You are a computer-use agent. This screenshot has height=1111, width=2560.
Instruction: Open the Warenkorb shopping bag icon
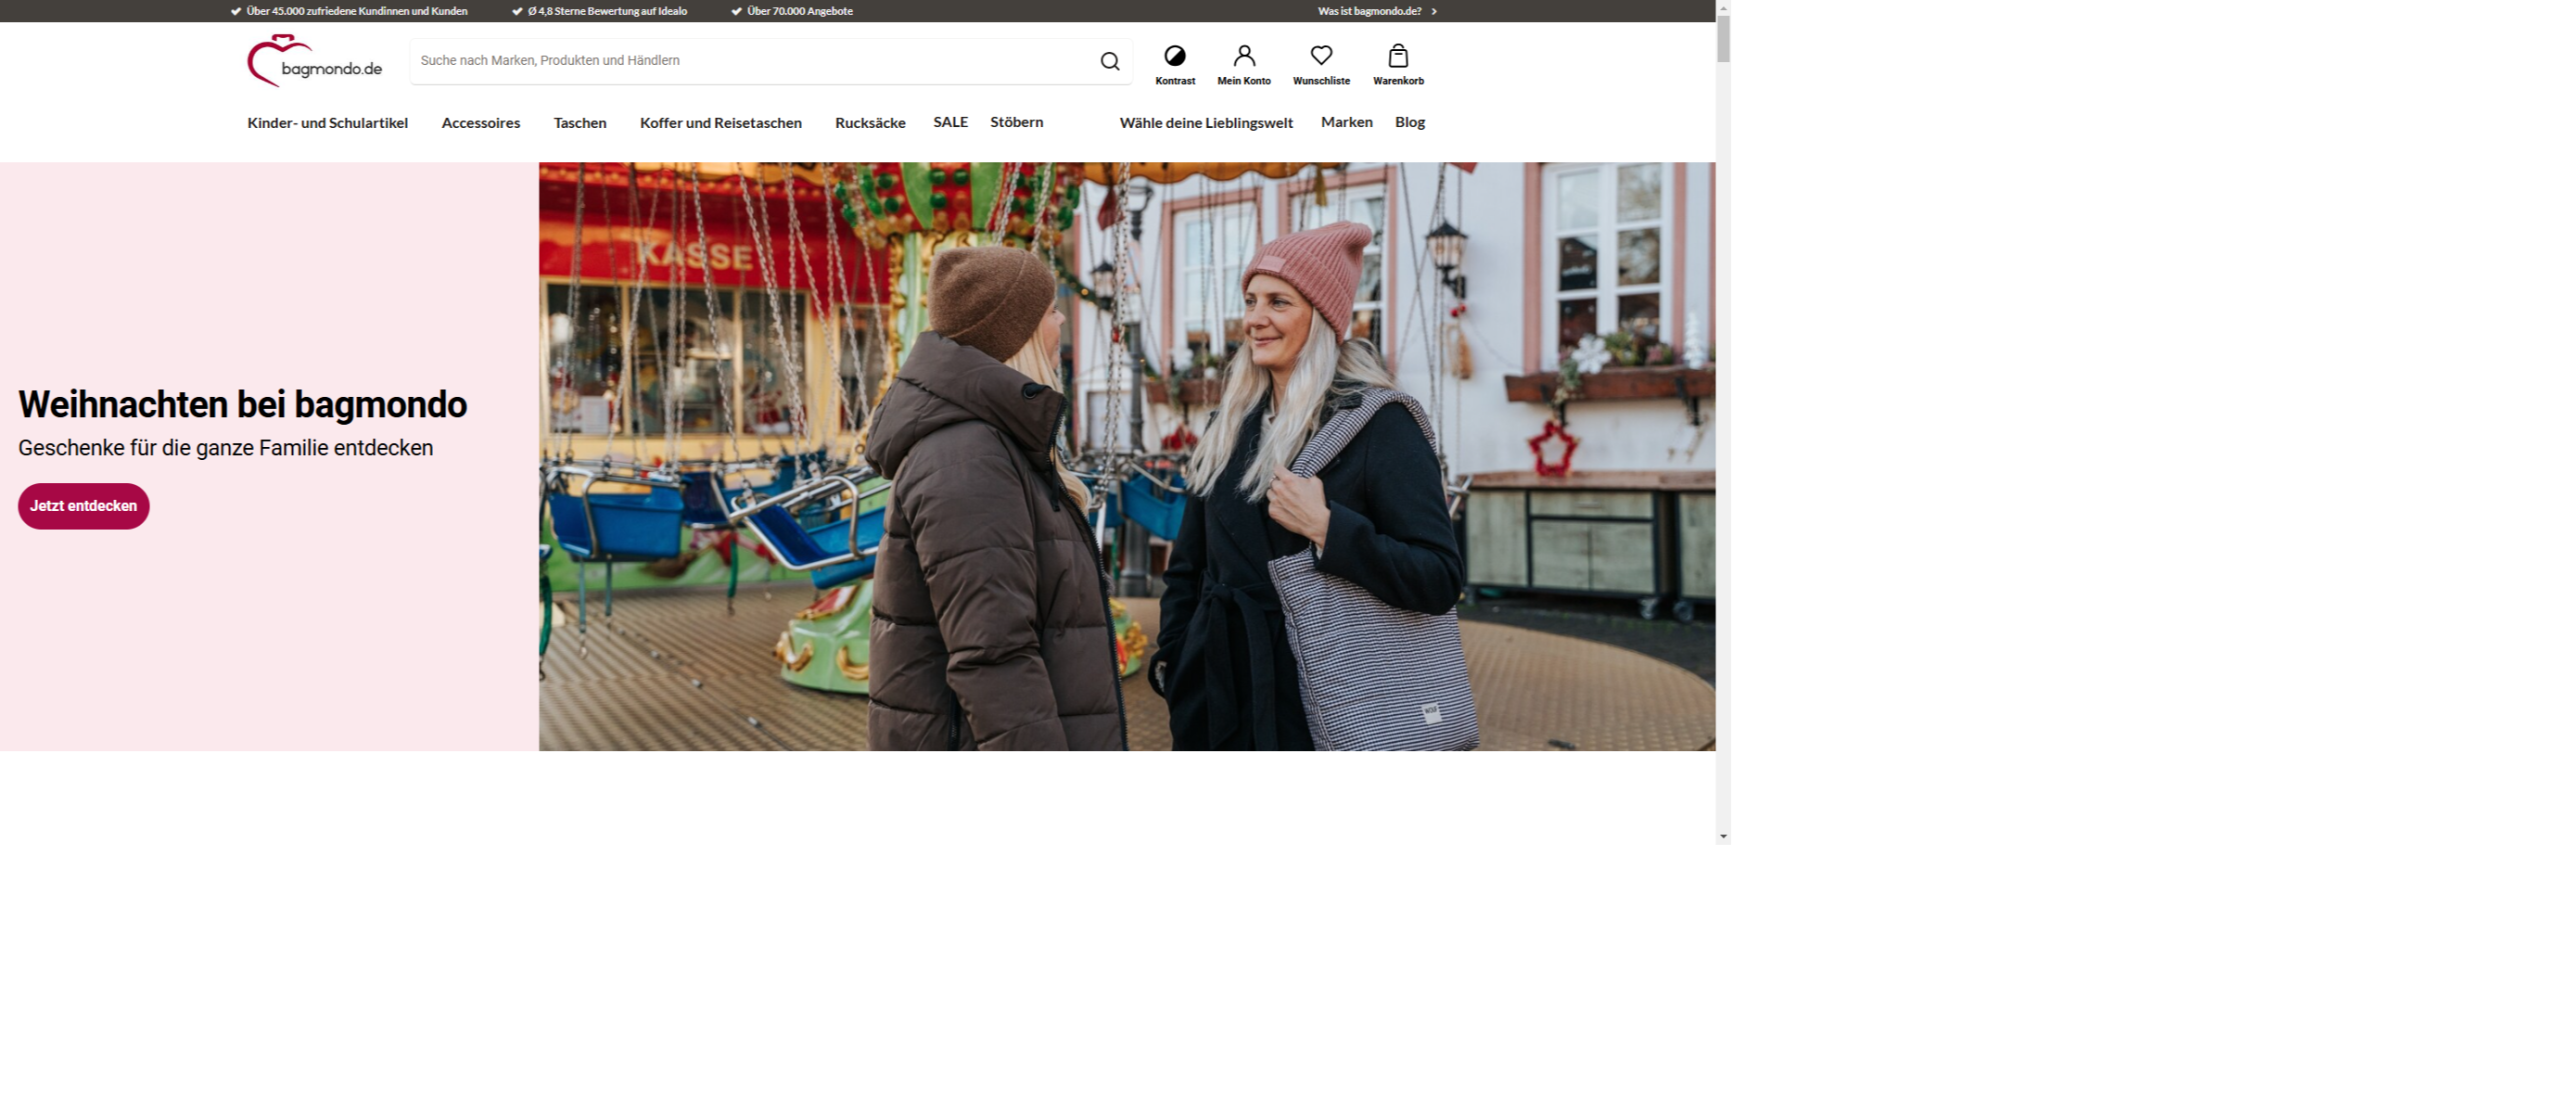(x=1397, y=56)
